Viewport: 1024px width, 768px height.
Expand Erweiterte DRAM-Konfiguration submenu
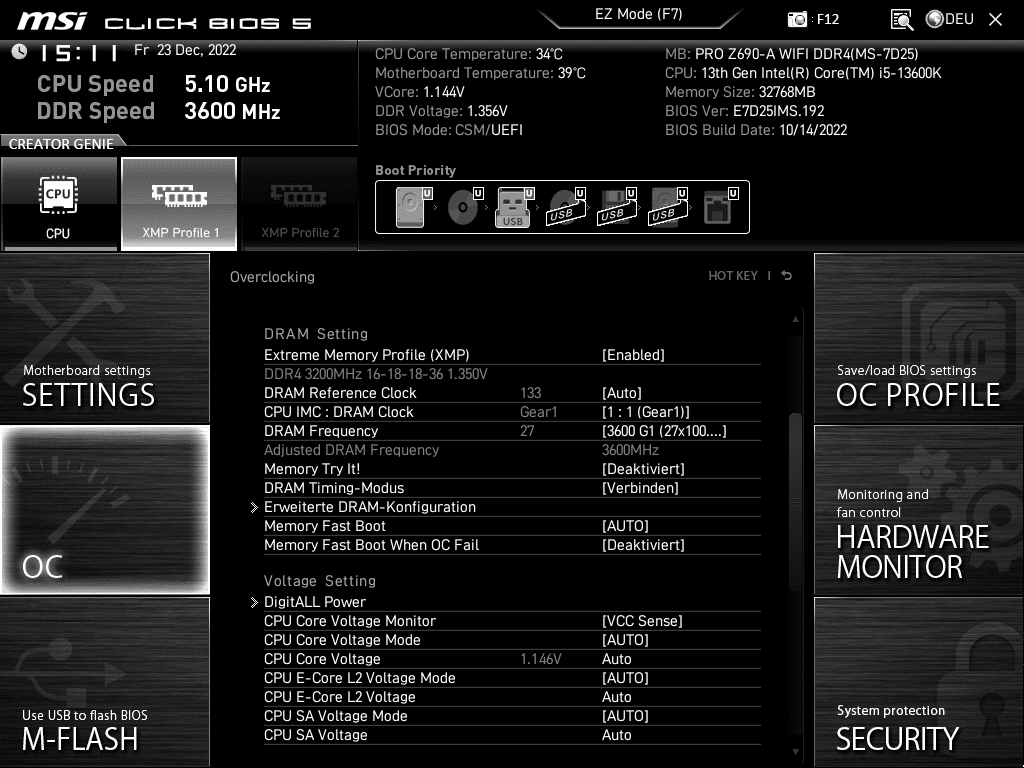[x=370, y=507]
